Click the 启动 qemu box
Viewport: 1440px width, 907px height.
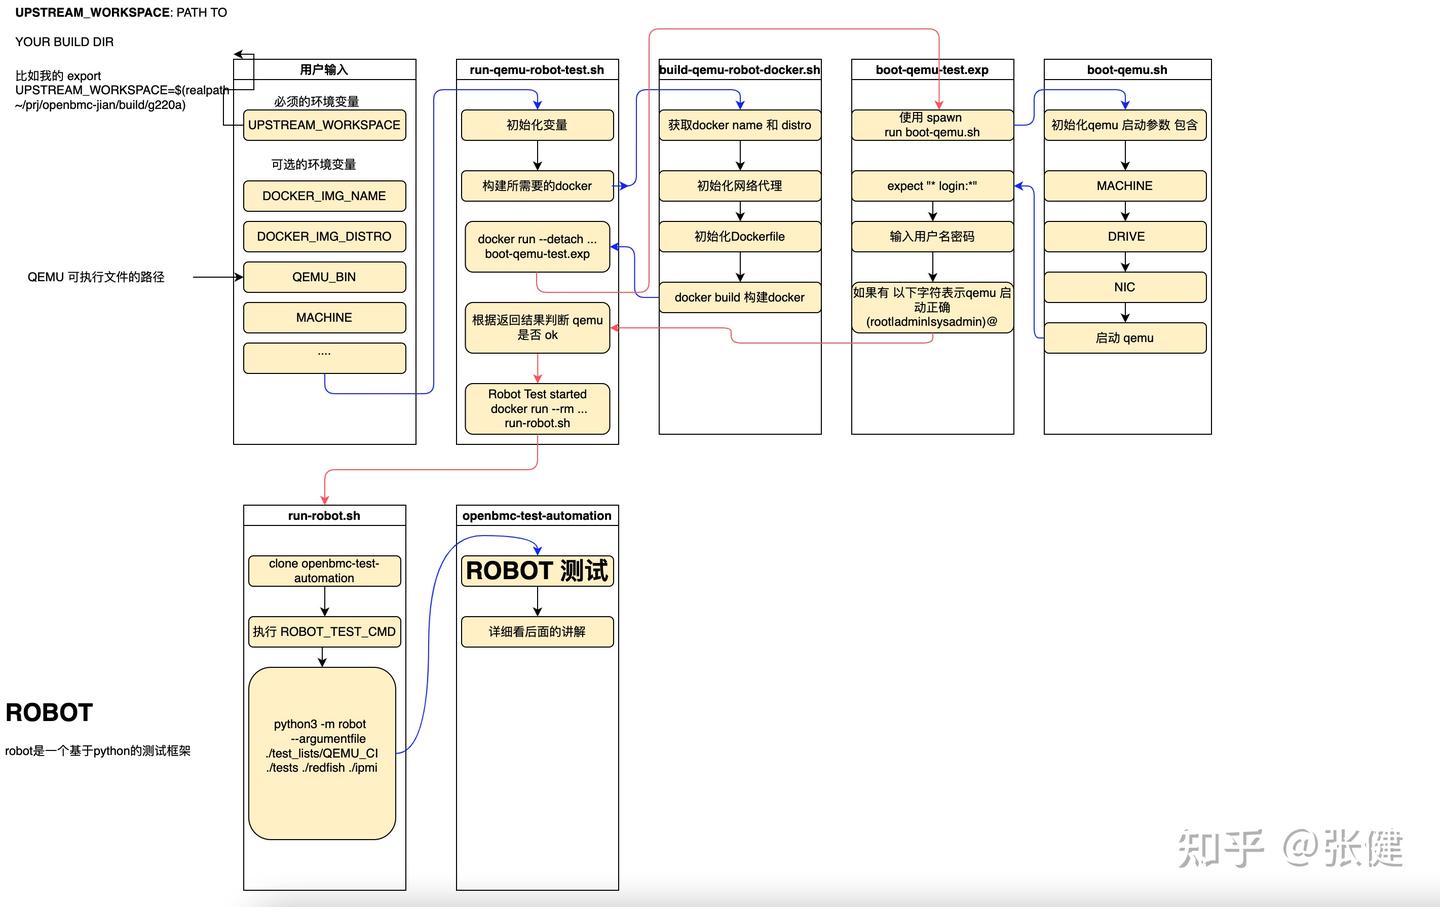[1125, 338]
